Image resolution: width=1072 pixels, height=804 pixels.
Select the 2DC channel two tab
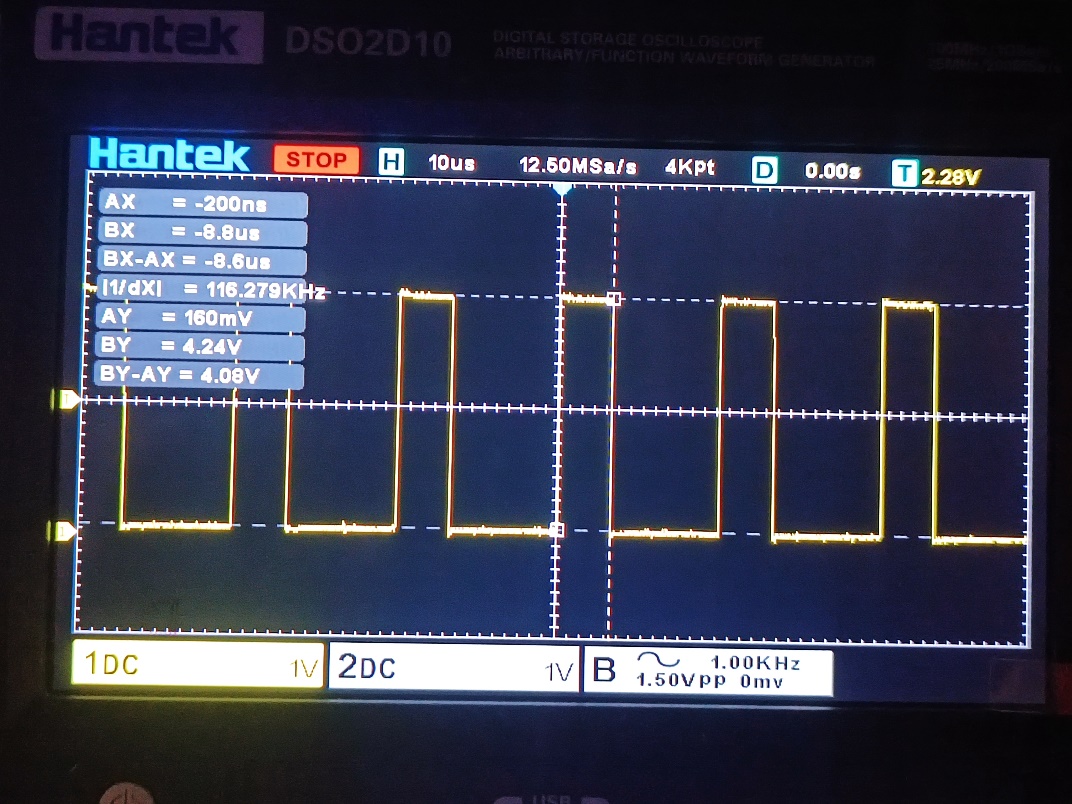click(x=454, y=667)
